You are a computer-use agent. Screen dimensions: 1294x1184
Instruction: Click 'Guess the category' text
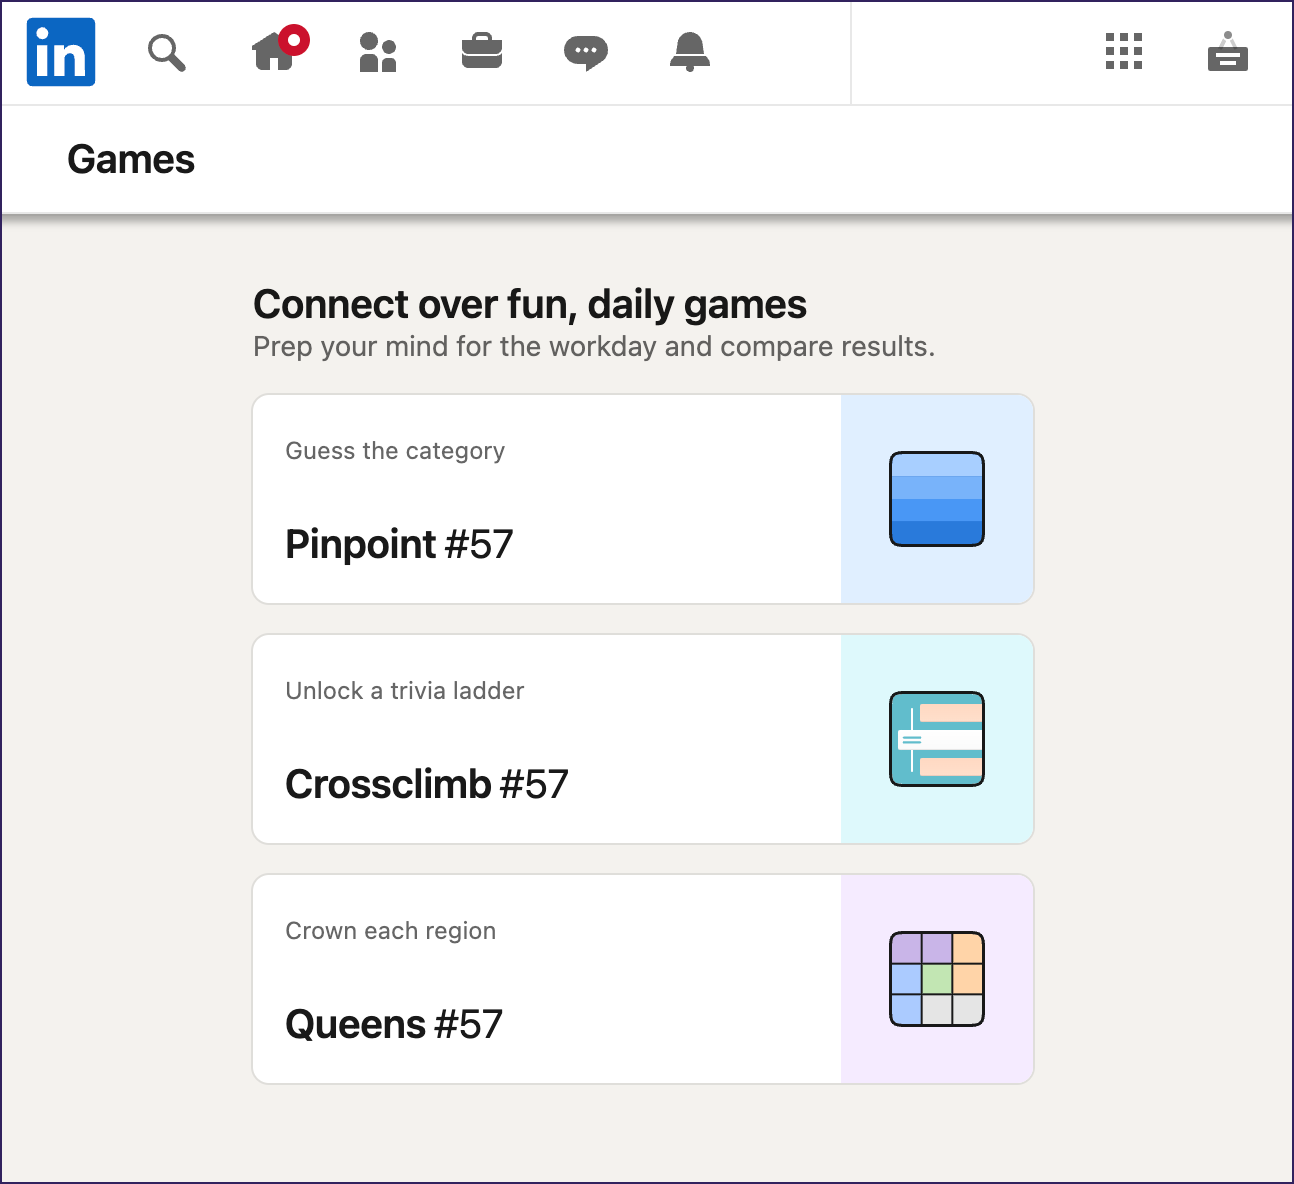pyautogui.click(x=395, y=451)
